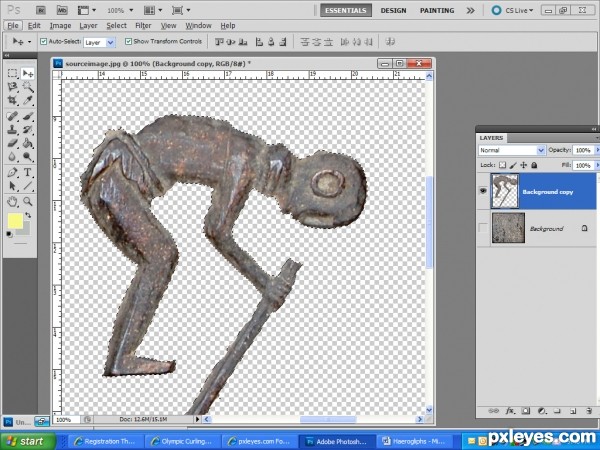Open the Filter menu
The image size is (600, 450).
143,26
